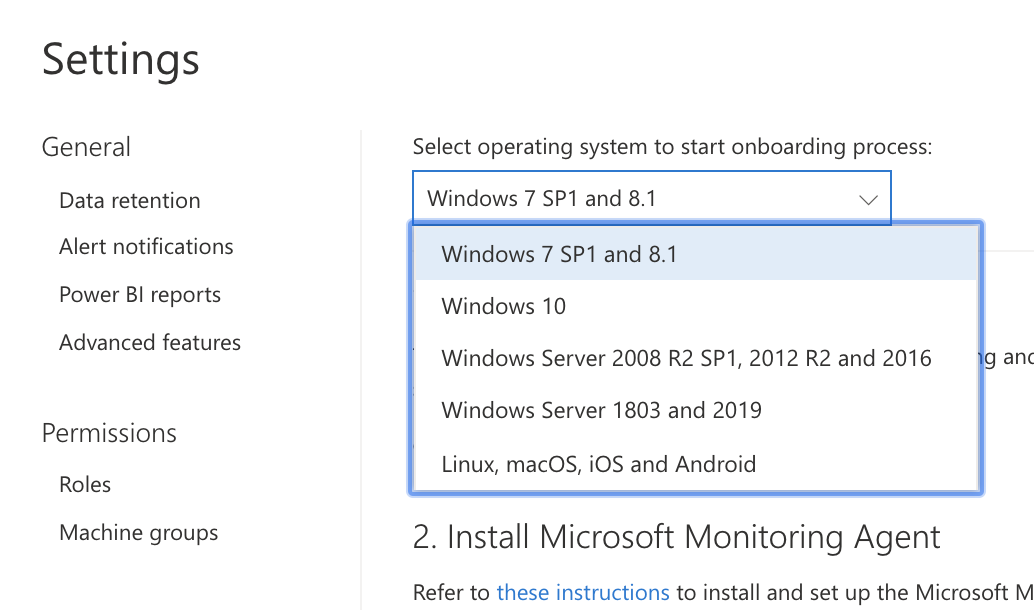Click the Permissions section heading
This screenshot has height=610, width=1034.
tap(109, 433)
